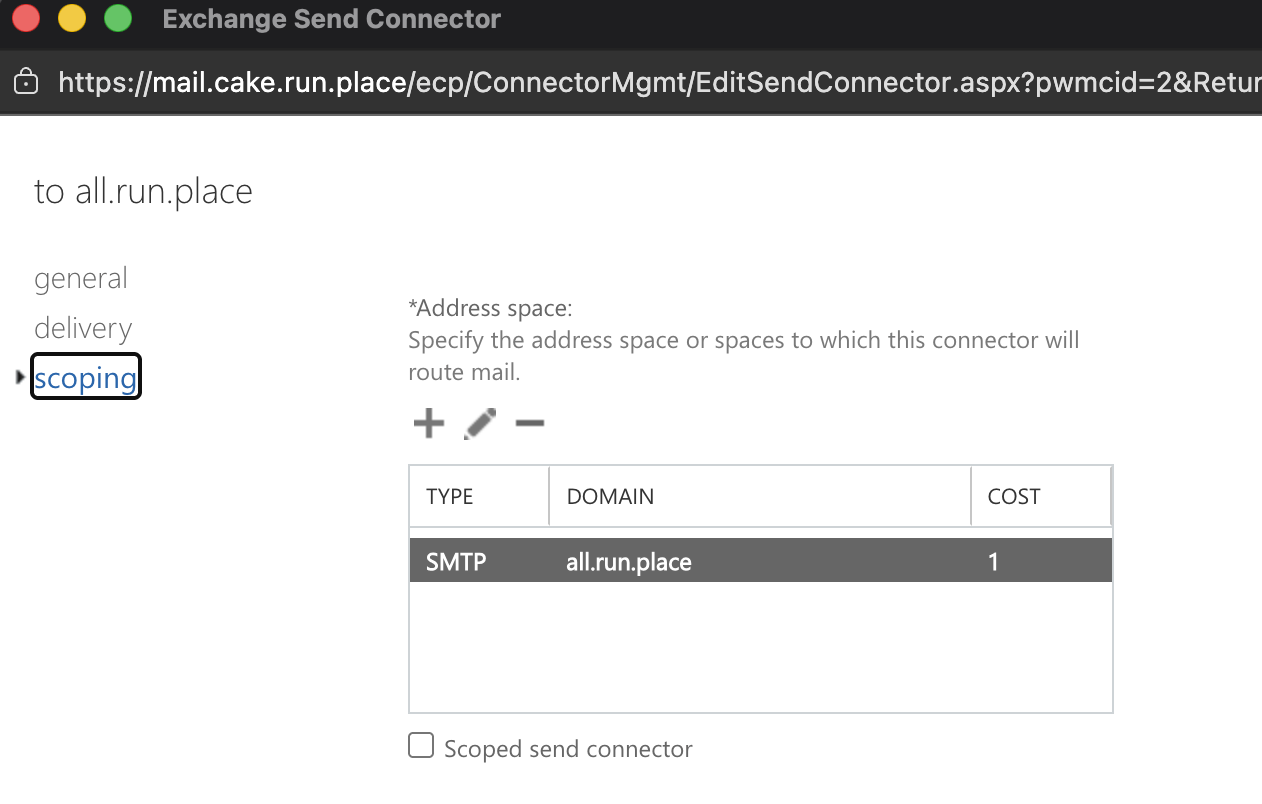
Task: Switch to the delivery tab
Action: [x=83, y=328]
